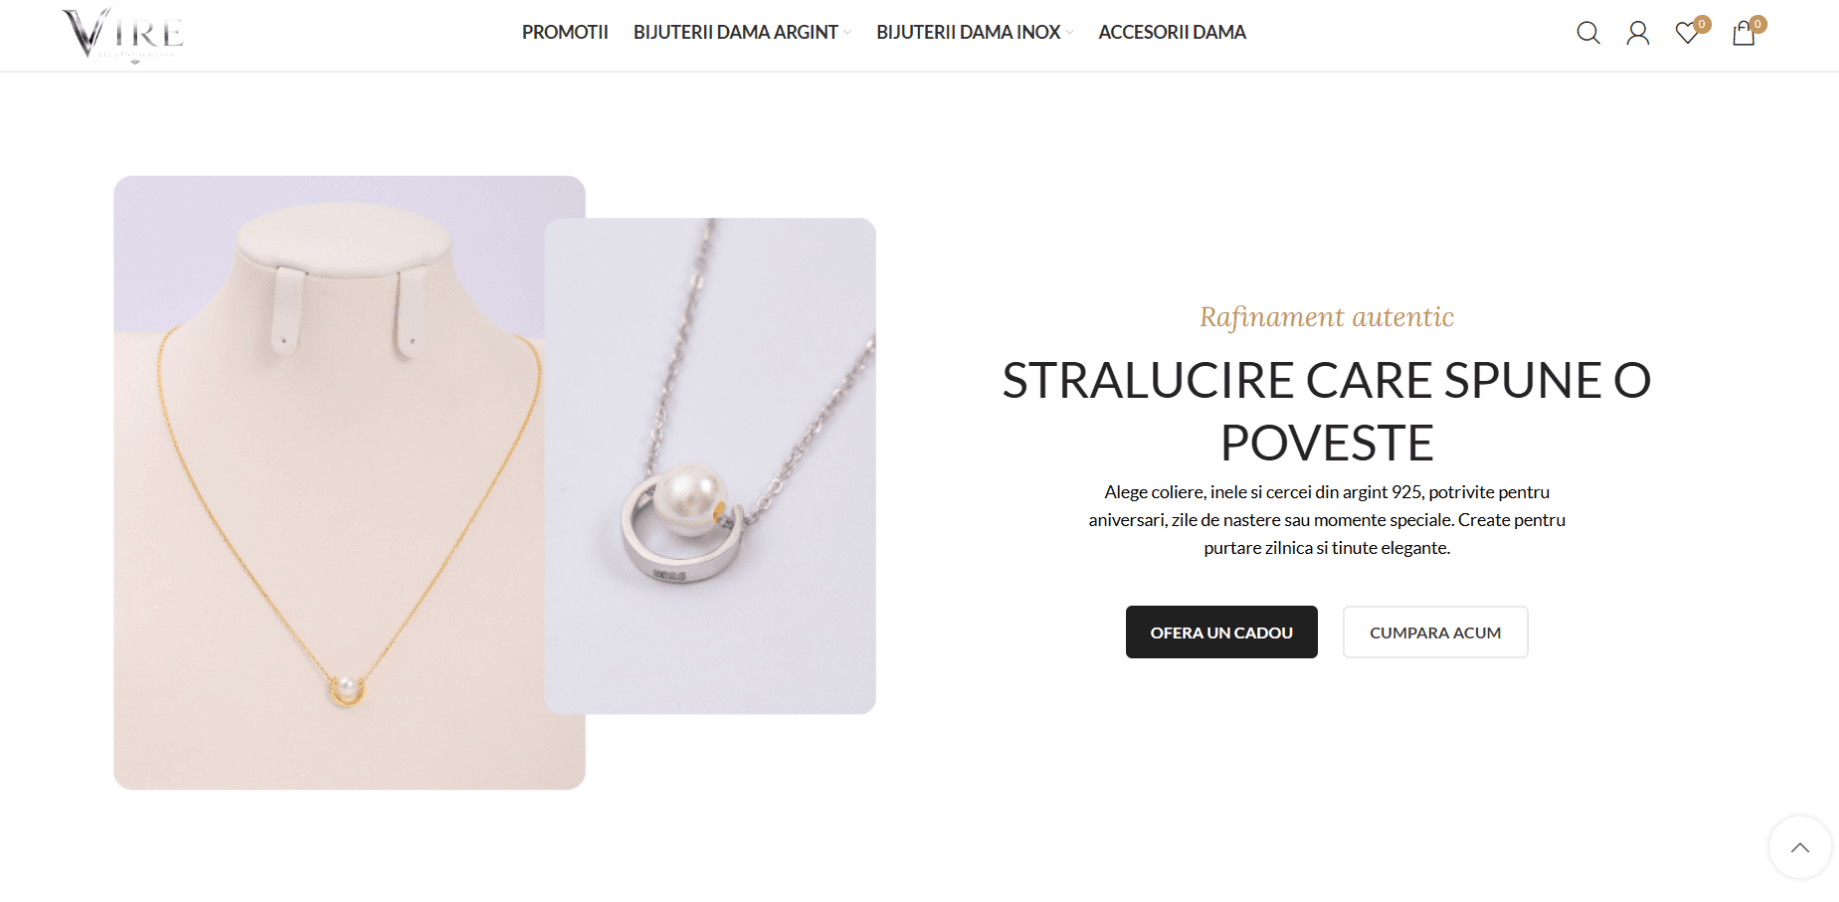
Task: Click the wishlist counter badge
Action: tap(1702, 24)
